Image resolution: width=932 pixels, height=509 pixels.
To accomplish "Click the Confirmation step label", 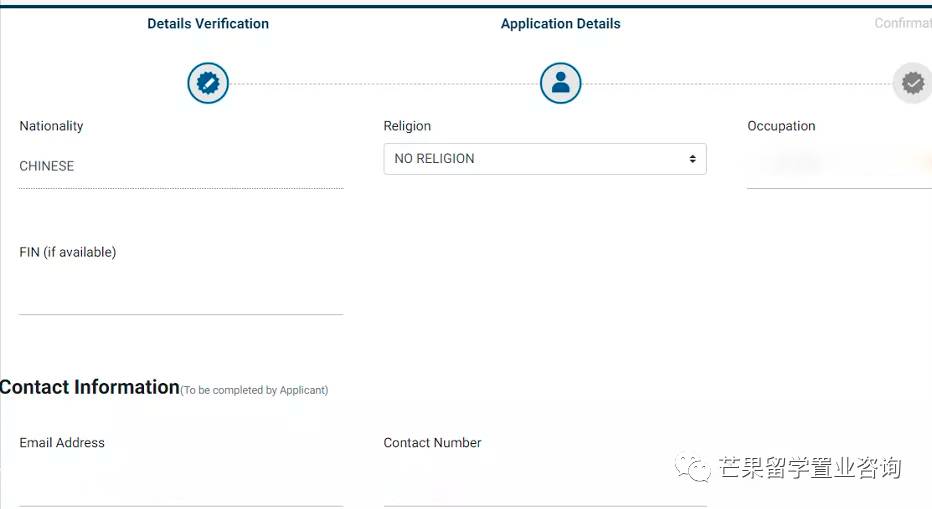I will coord(902,24).
